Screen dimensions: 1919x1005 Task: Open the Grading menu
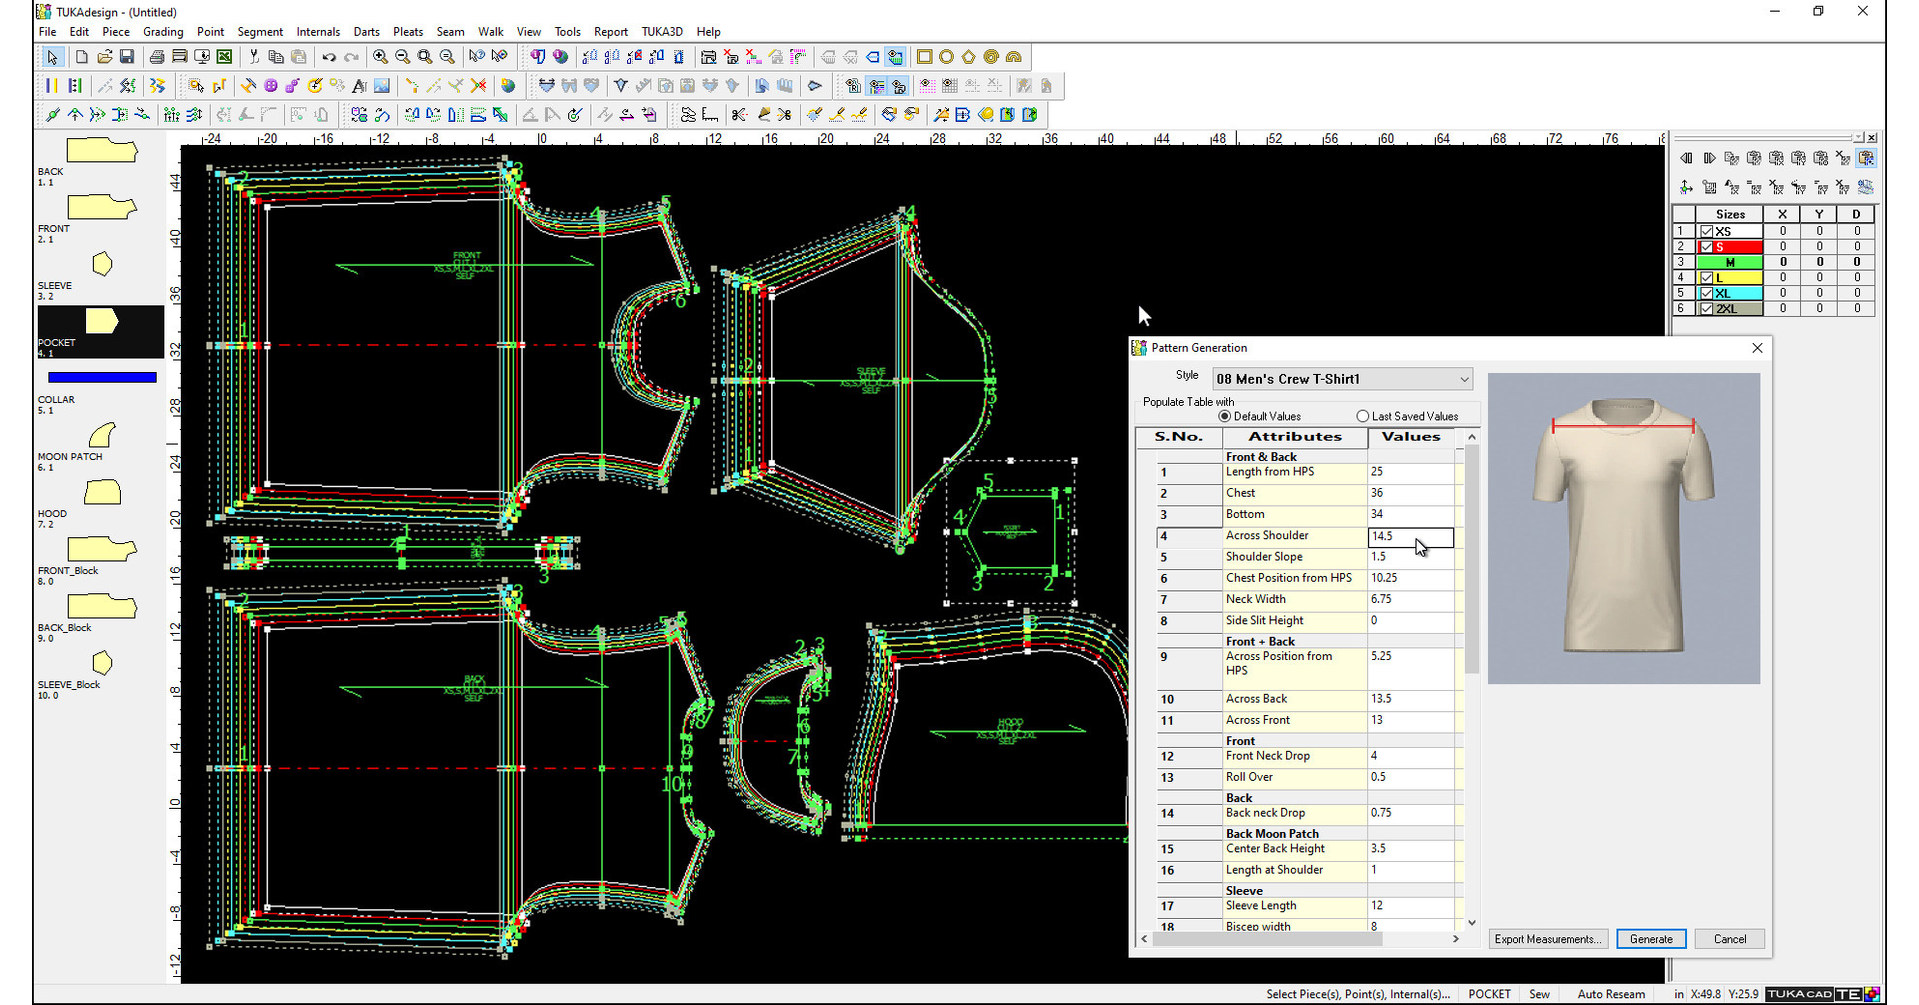[162, 31]
